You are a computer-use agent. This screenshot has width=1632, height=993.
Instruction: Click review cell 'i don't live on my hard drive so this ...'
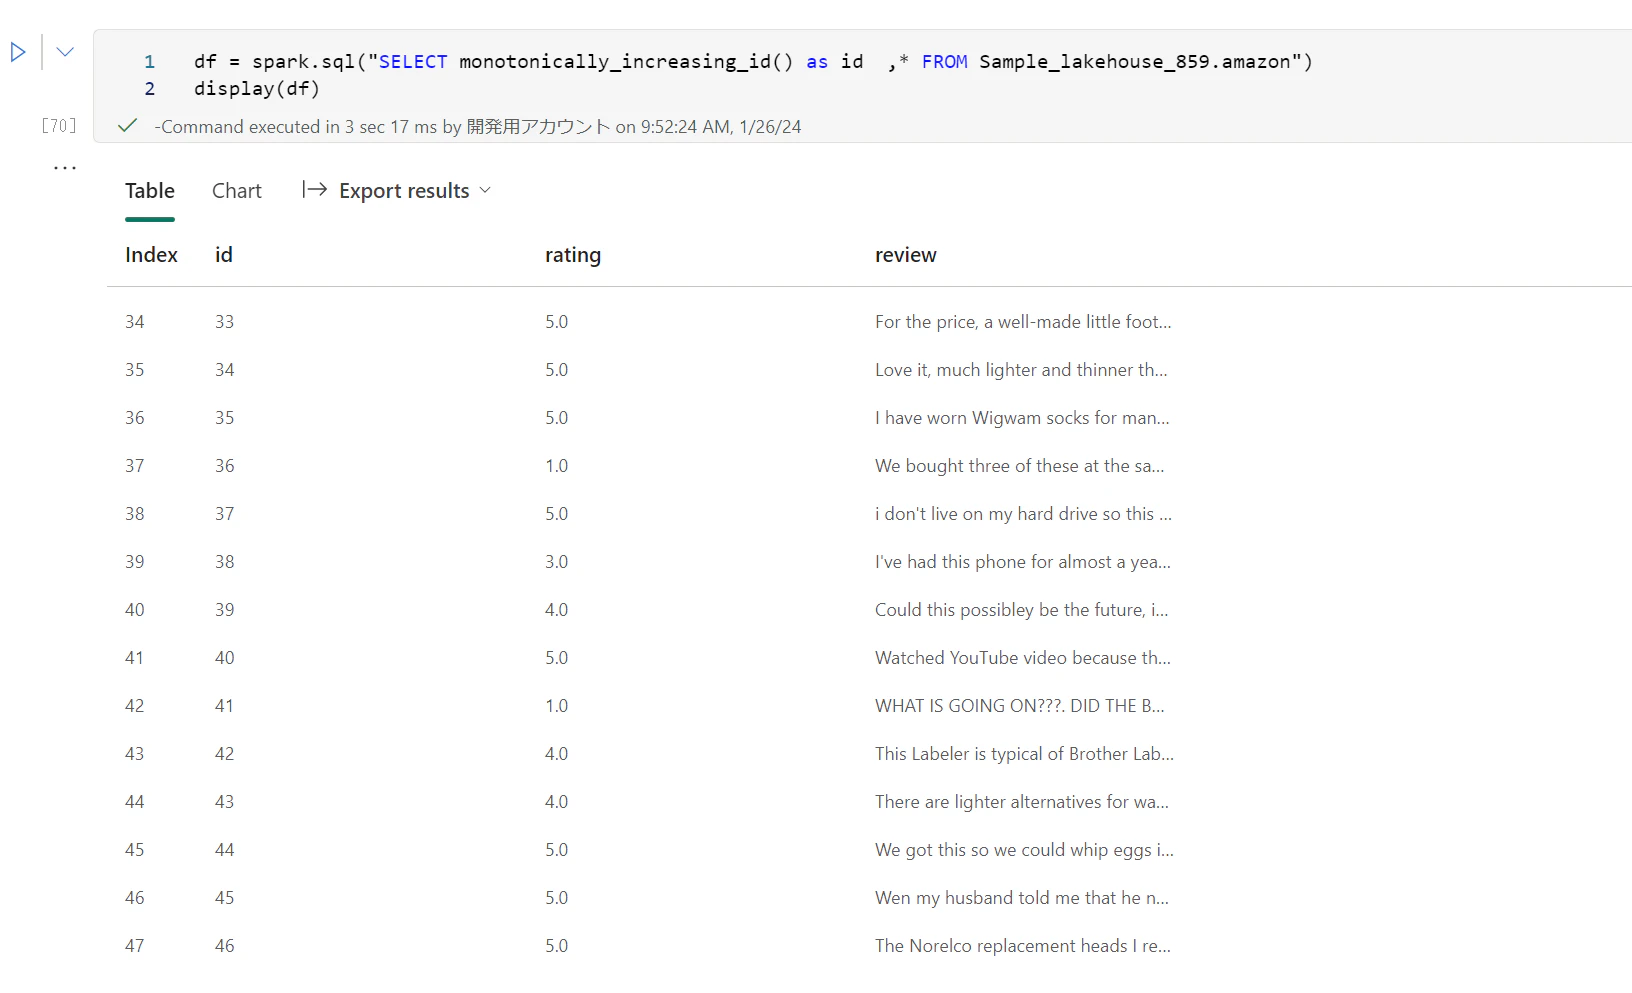click(x=1023, y=514)
